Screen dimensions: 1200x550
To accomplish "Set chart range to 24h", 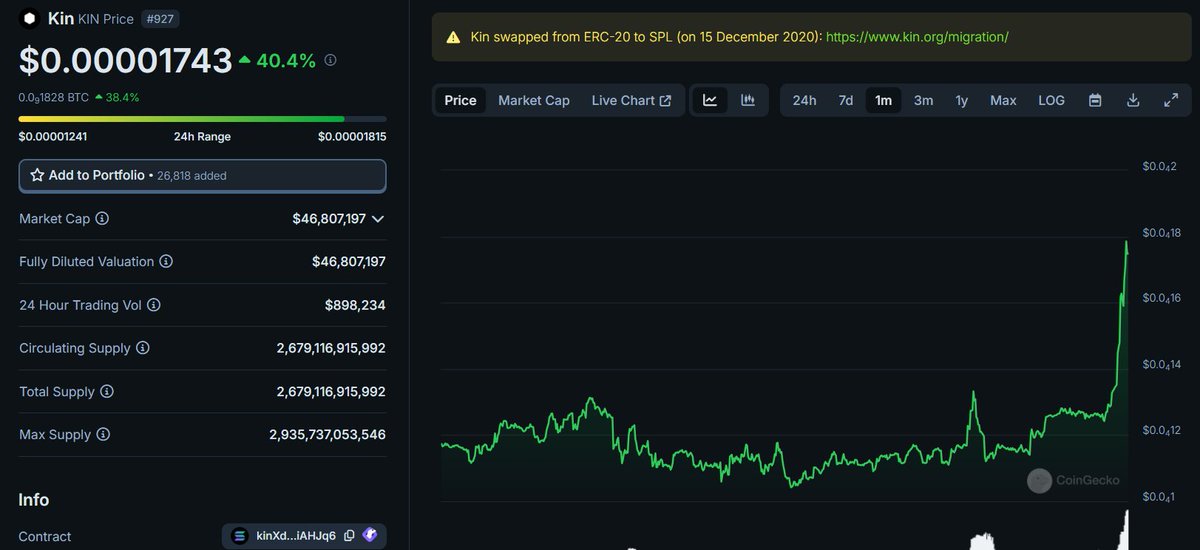I will (804, 100).
